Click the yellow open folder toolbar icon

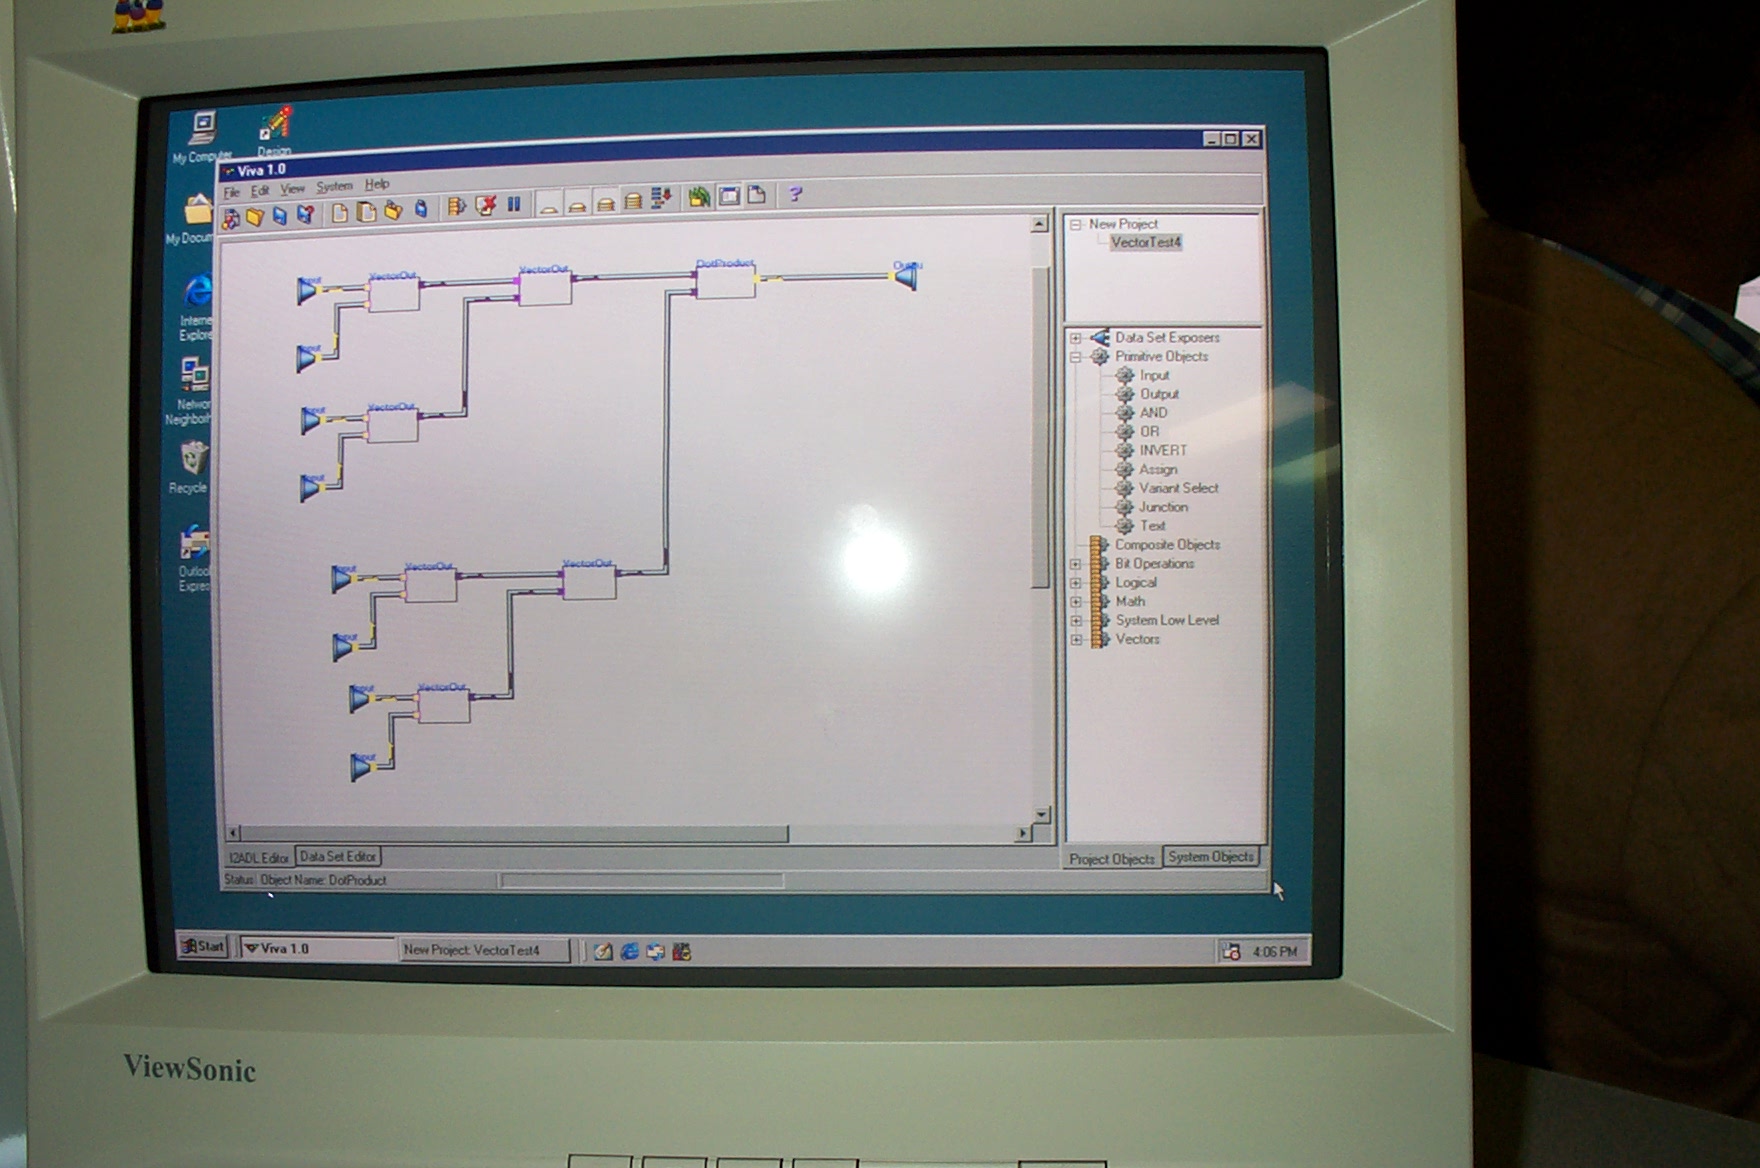click(255, 217)
